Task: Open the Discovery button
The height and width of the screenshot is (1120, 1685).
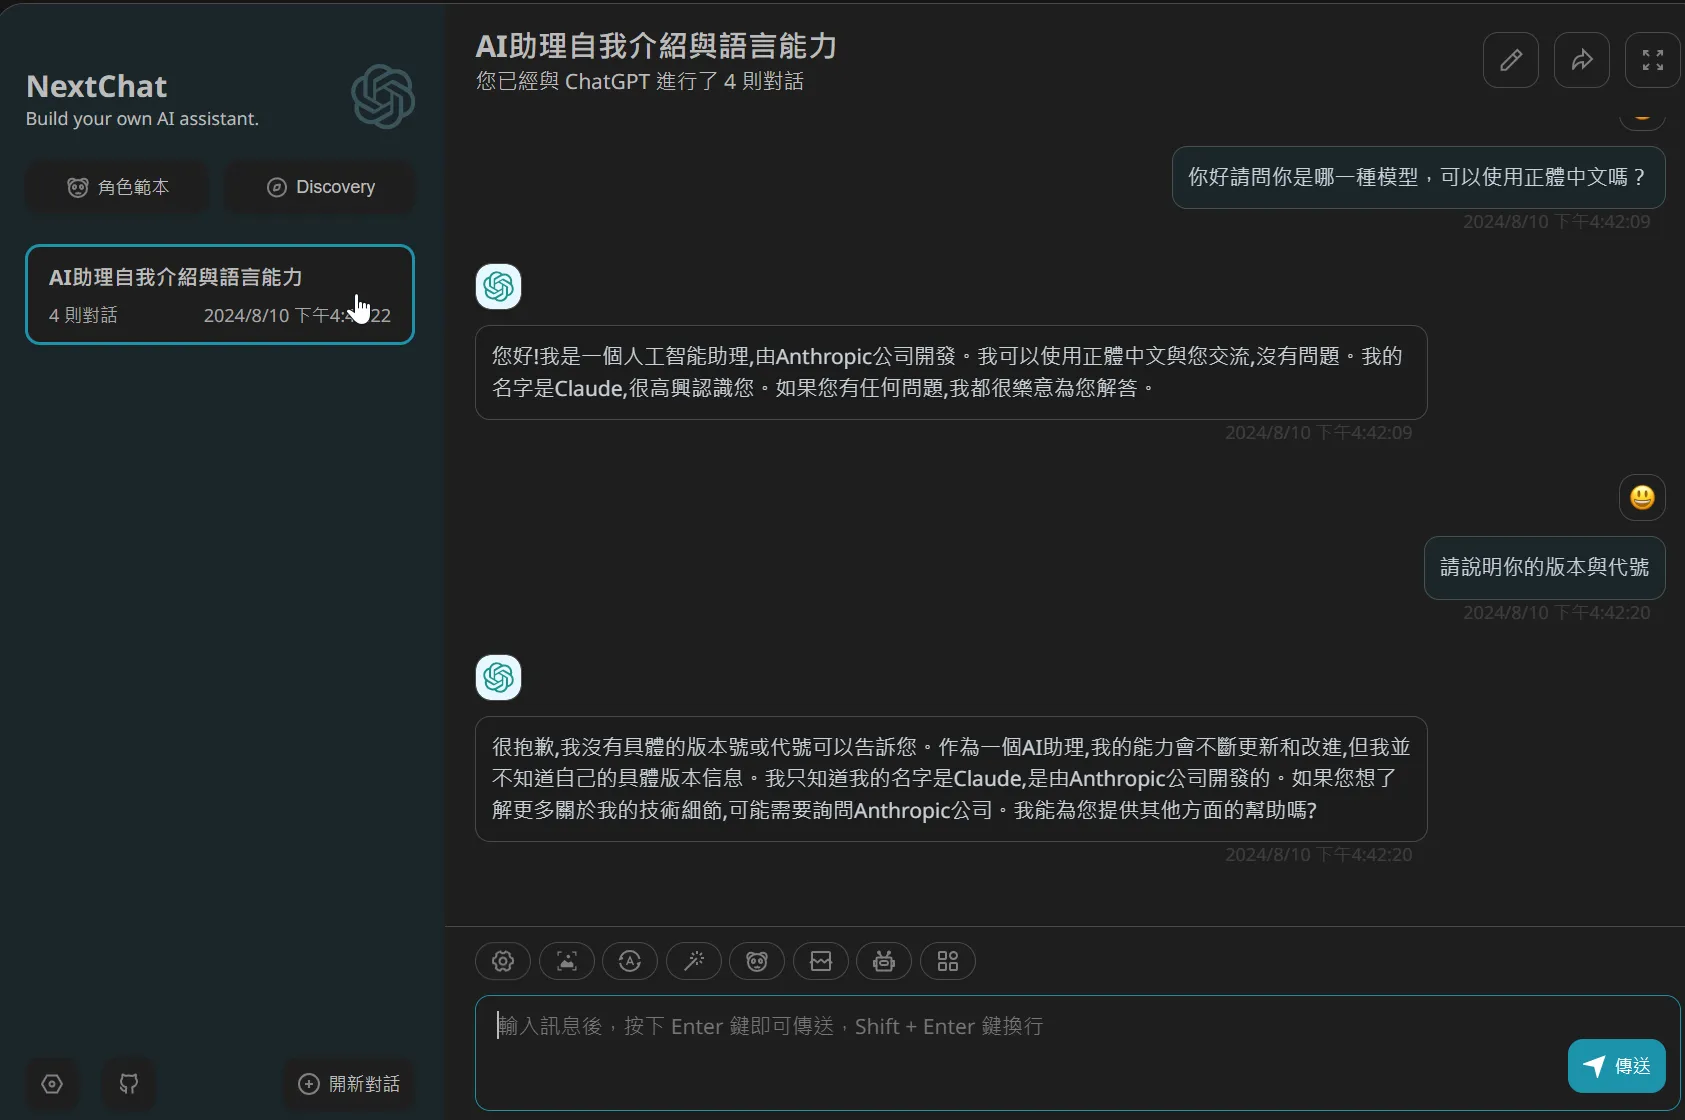Action: (x=320, y=187)
